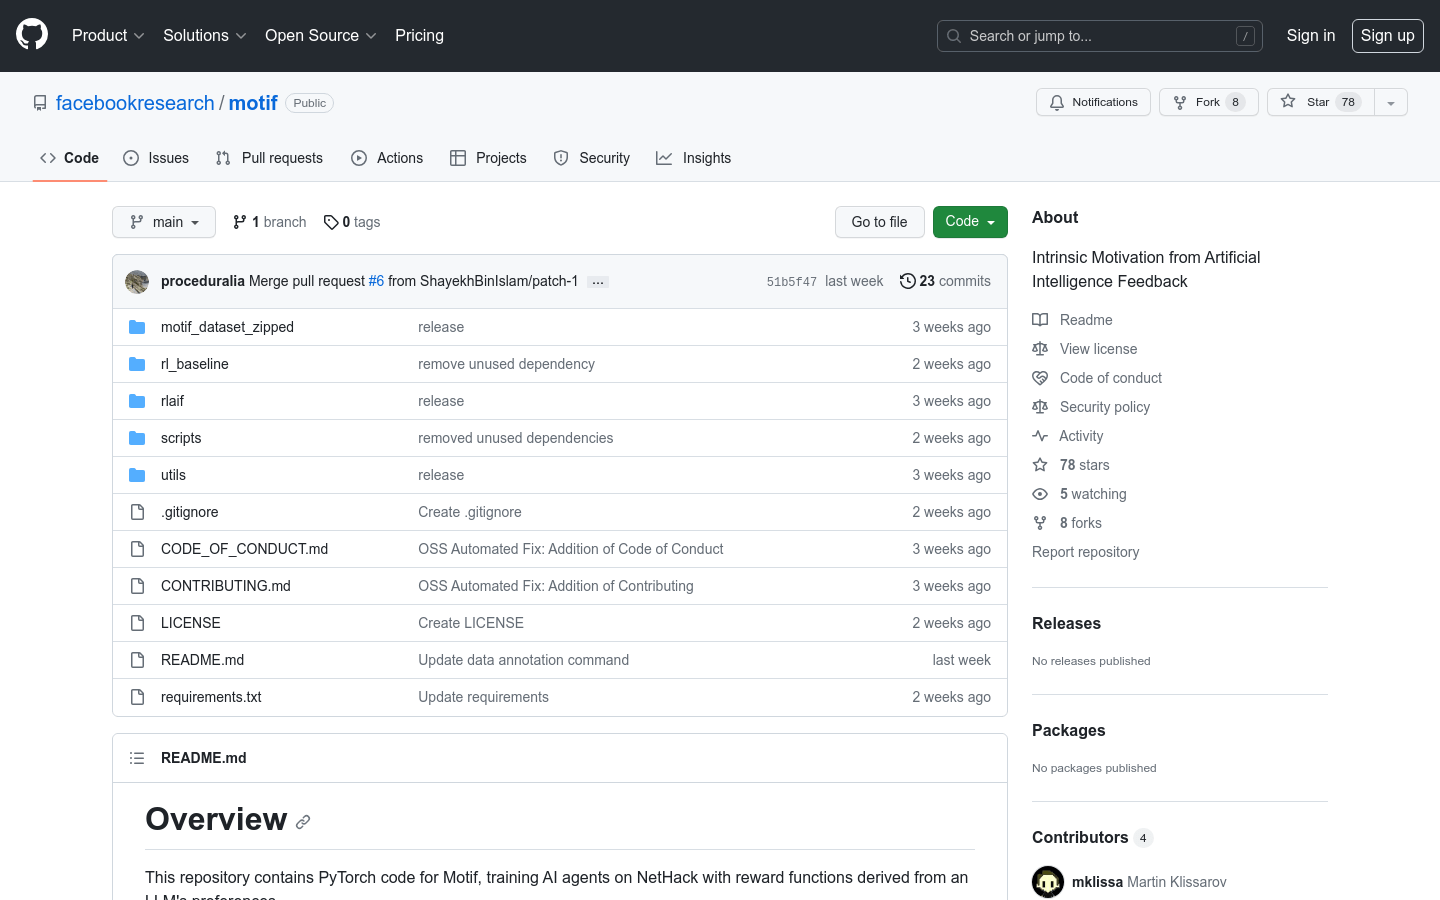View the 0 tags link

[352, 222]
